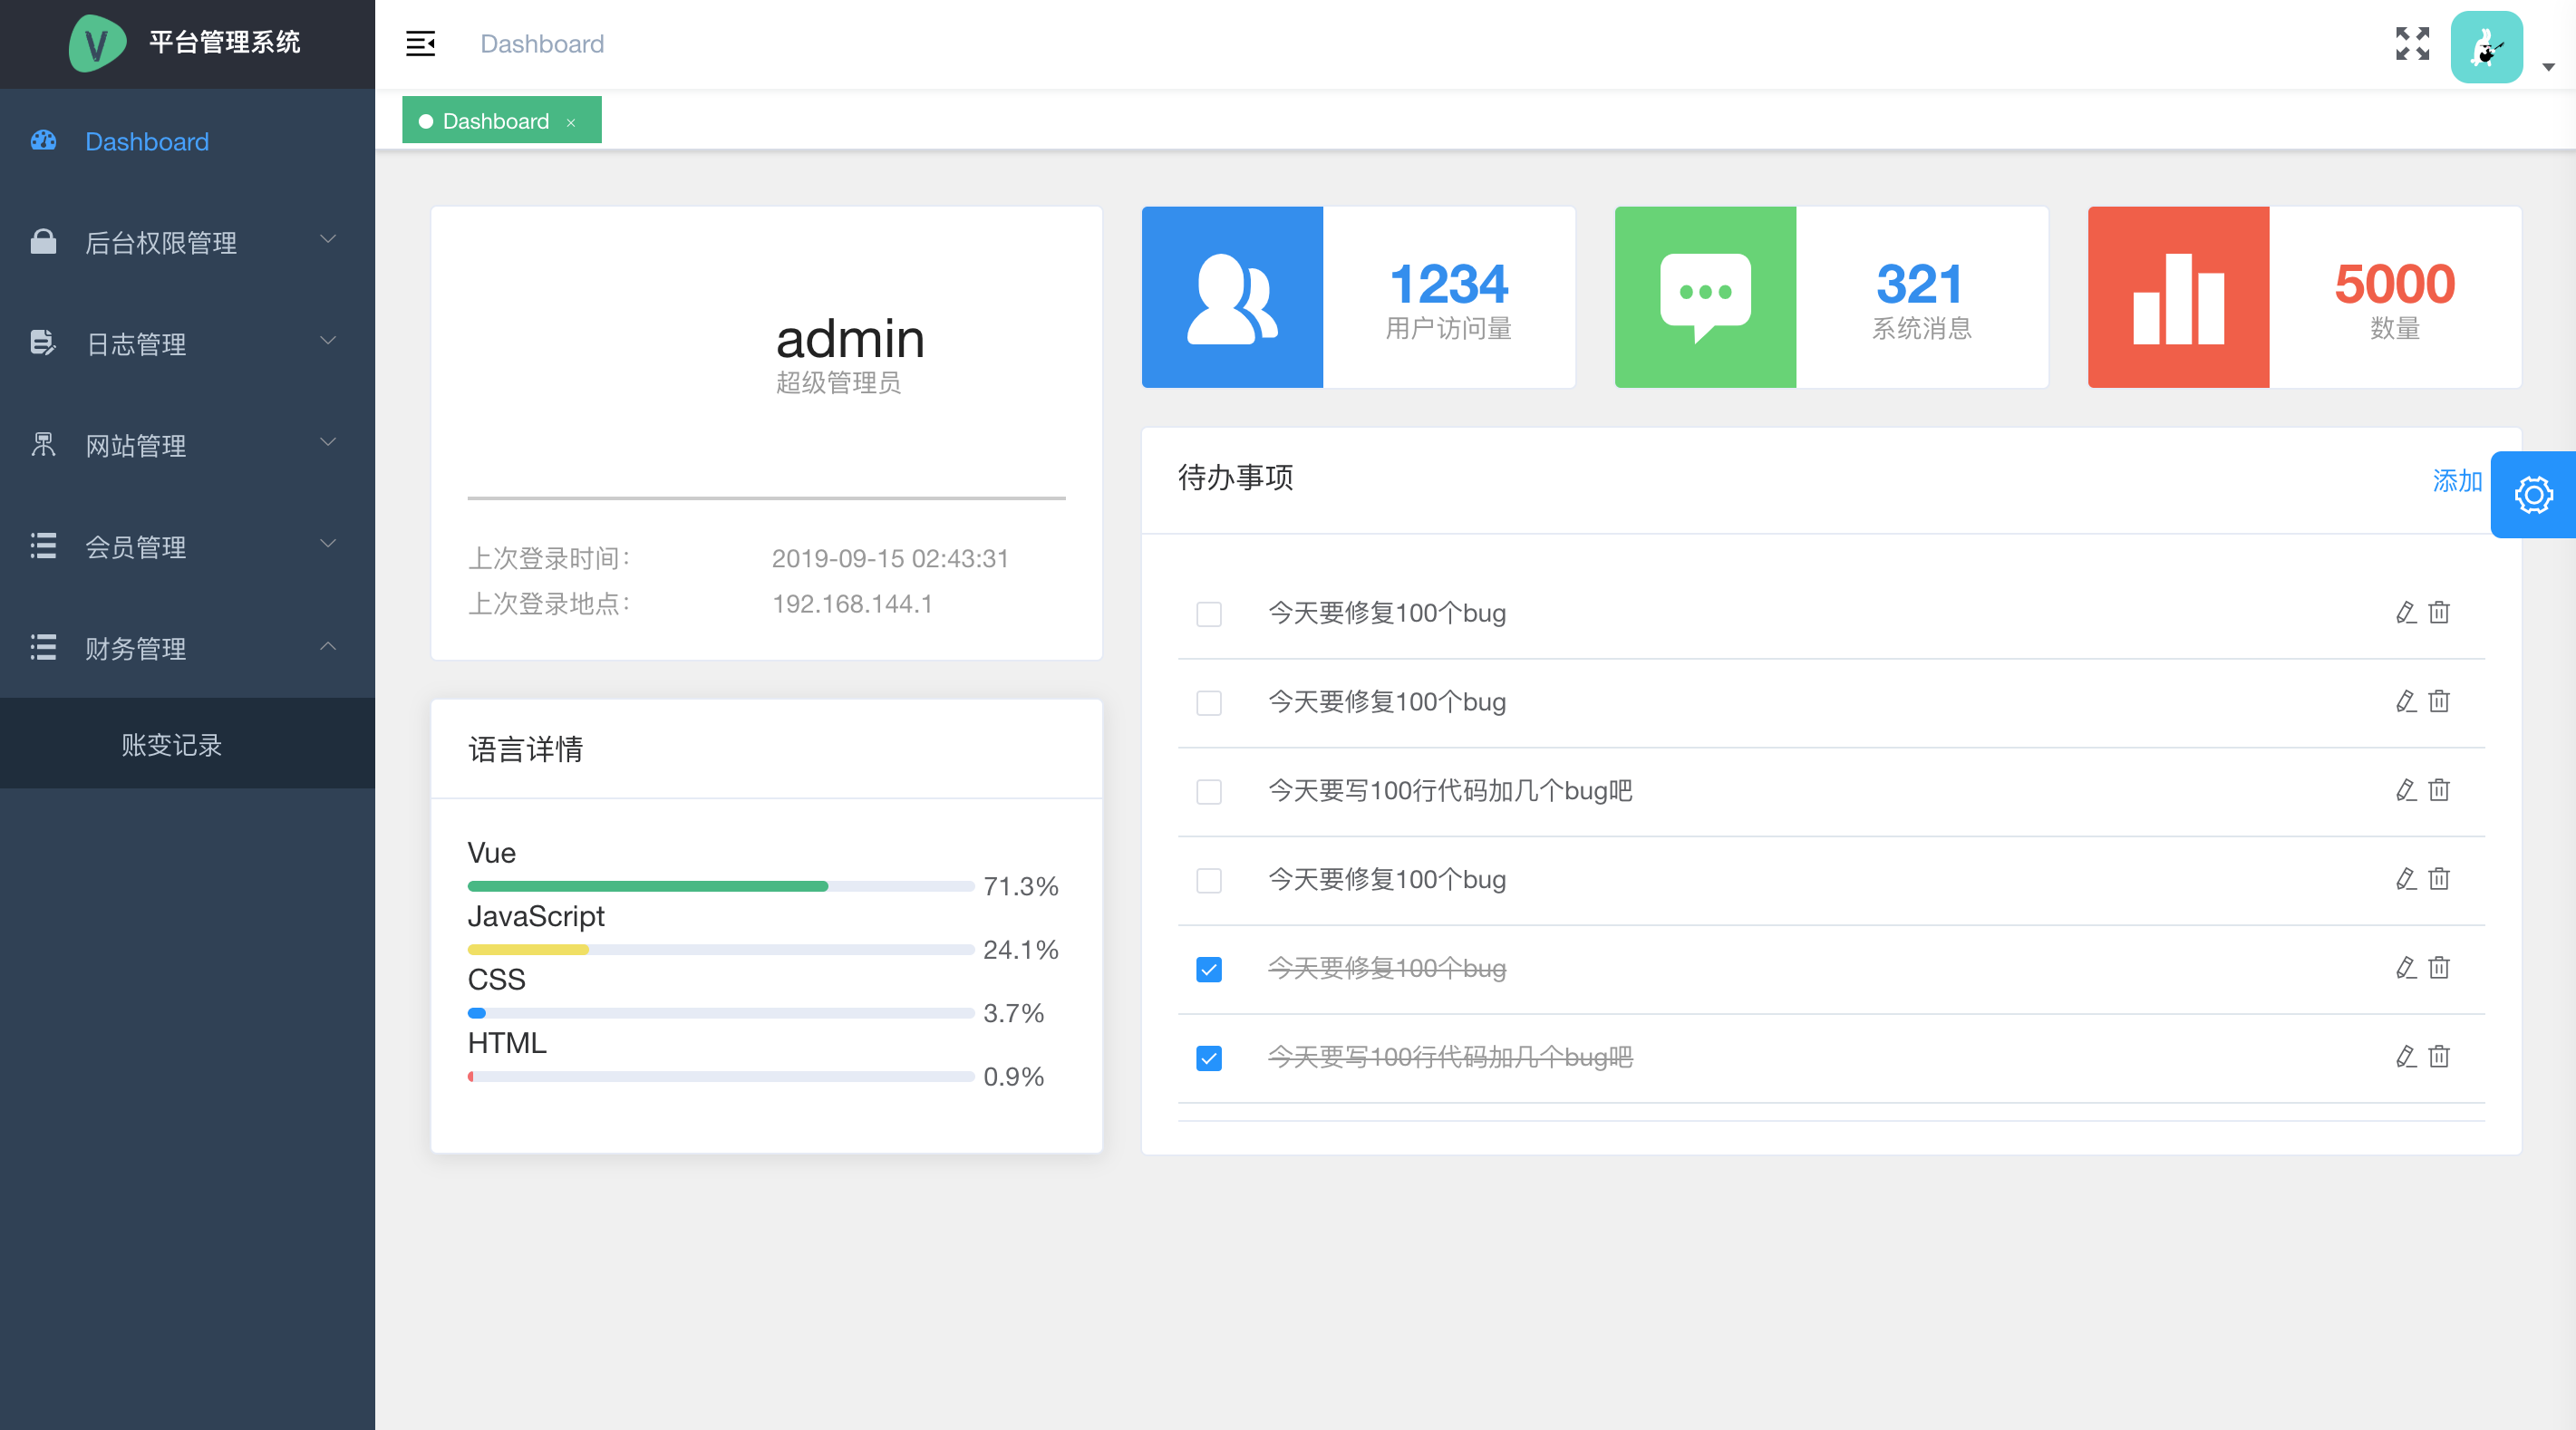Image resolution: width=2576 pixels, height=1430 pixels.
Task: Check the 今天要写100行代码 unchecked todo box
Action: 1209,791
